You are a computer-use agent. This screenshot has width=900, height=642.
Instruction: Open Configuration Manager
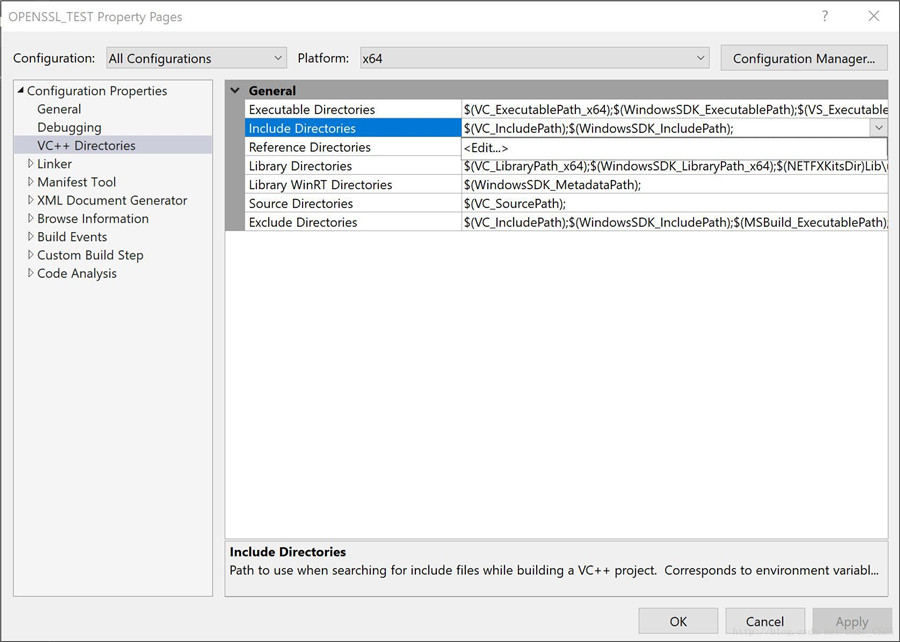click(x=804, y=58)
